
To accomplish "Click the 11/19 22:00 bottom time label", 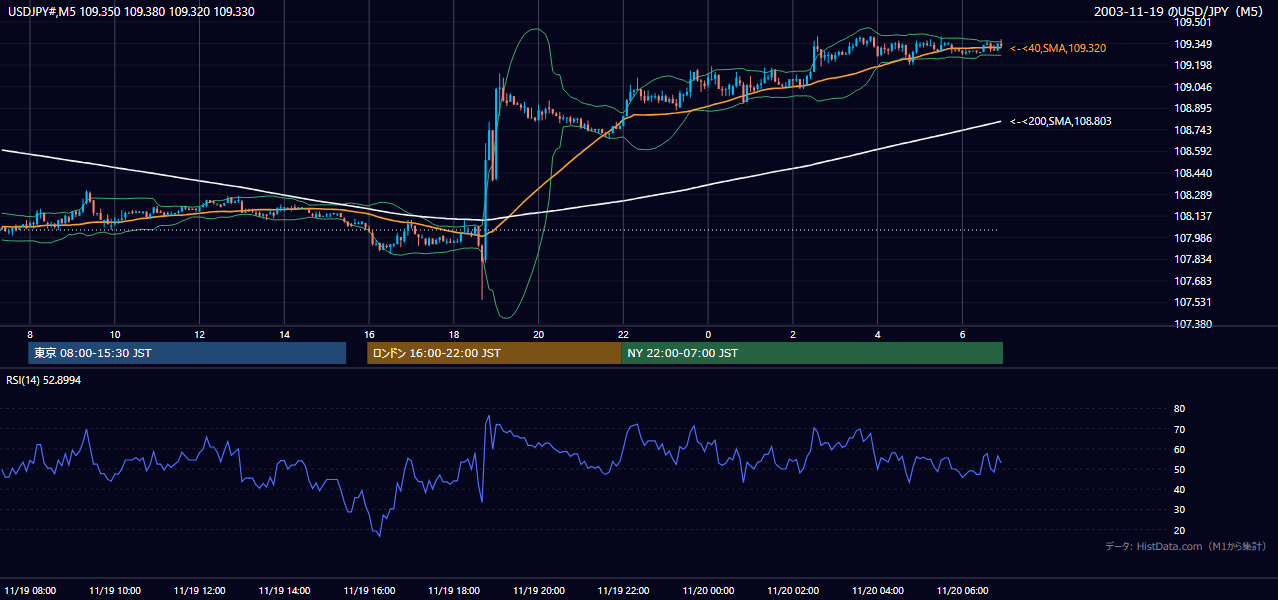I will point(624,590).
